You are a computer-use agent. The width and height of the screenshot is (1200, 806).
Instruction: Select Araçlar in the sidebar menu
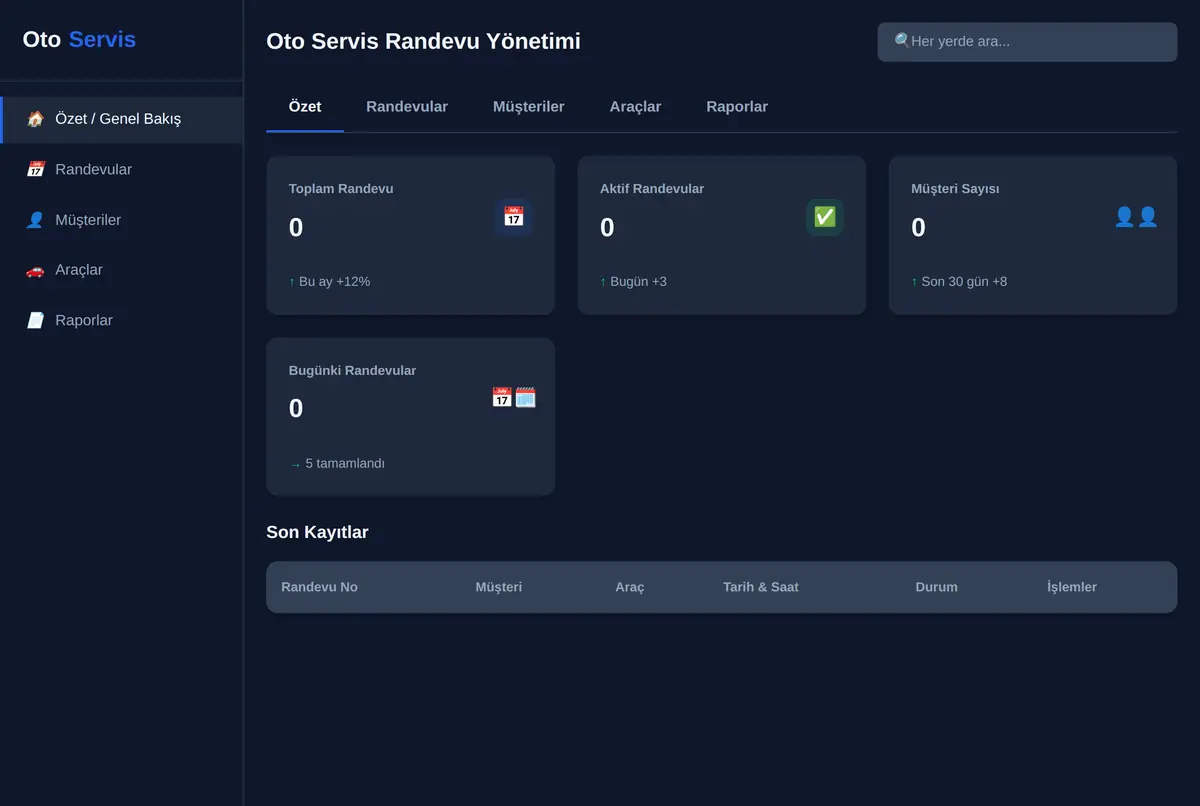(x=121, y=270)
